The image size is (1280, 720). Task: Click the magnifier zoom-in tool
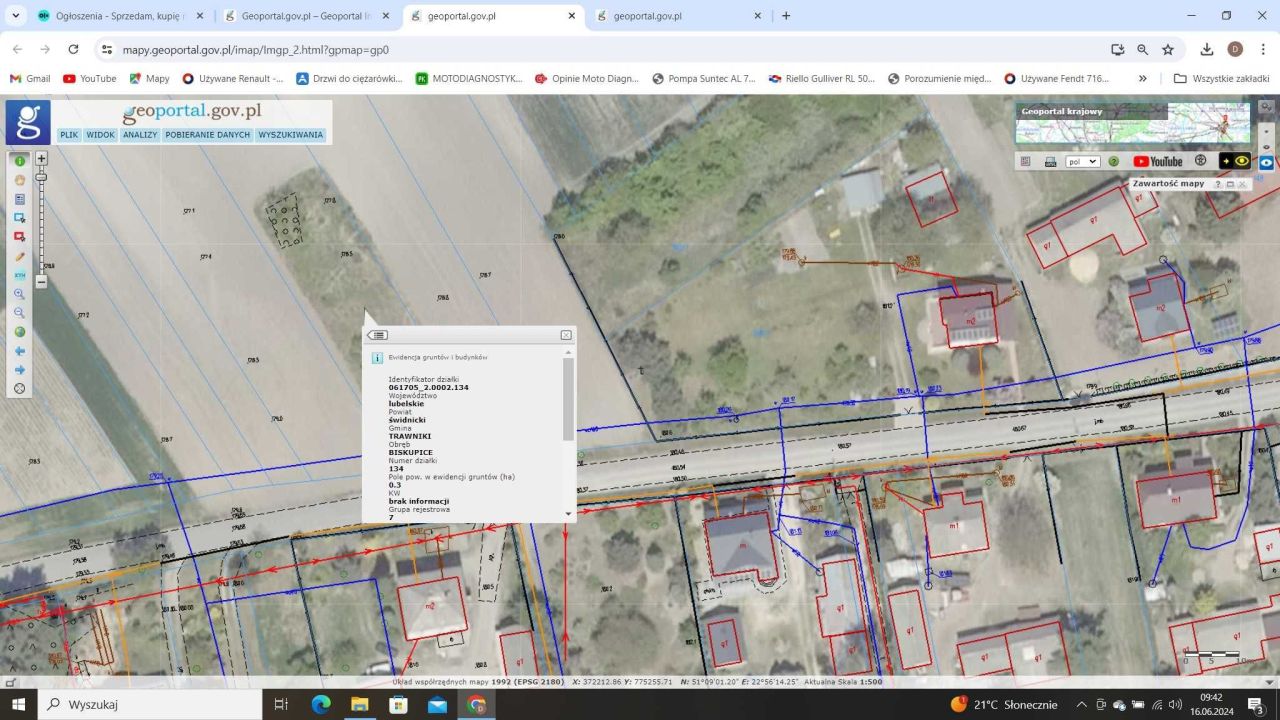click(x=19, y=294)
